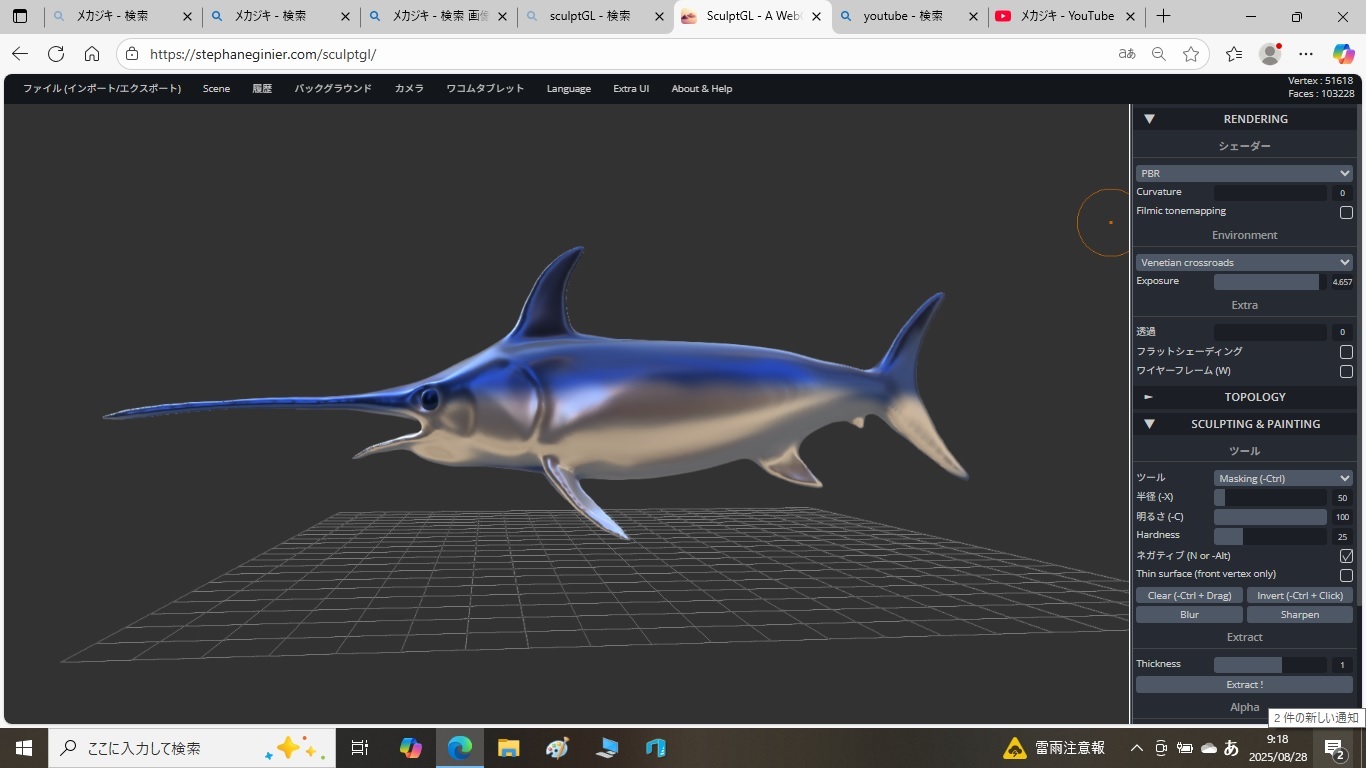This screenshot has width=1366, height=768.
Task: Open the Edge settings ellipsis menu
Action: tap(1306, 54)
